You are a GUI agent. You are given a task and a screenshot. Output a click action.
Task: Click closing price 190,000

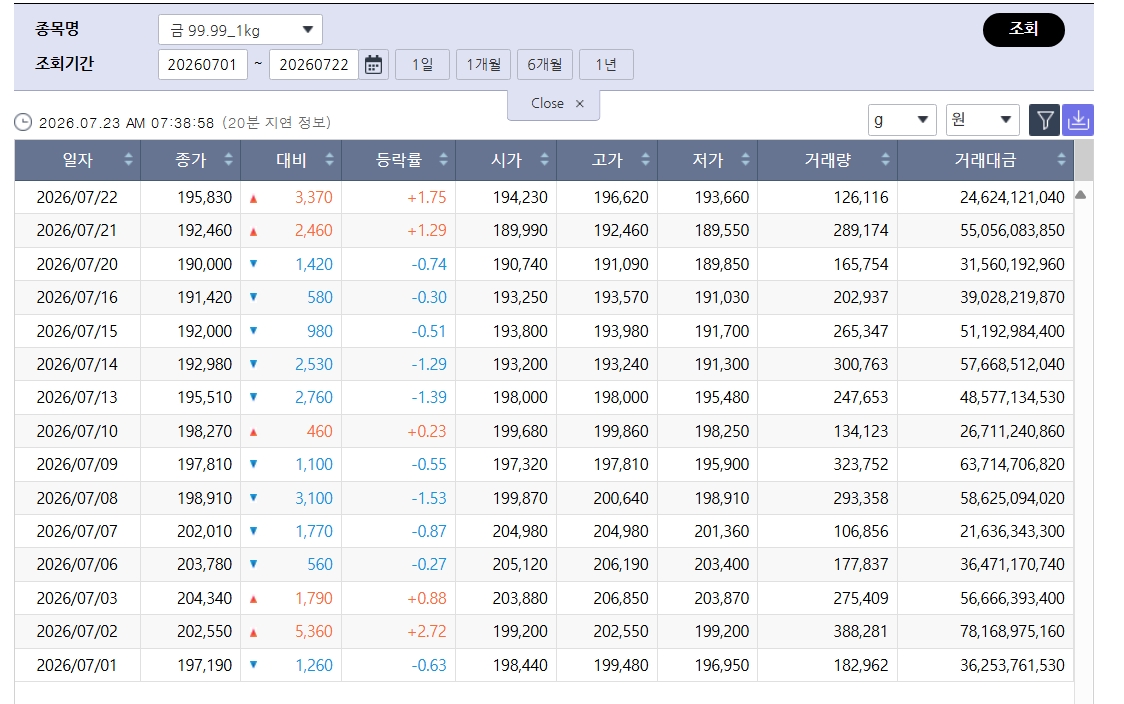204,264
